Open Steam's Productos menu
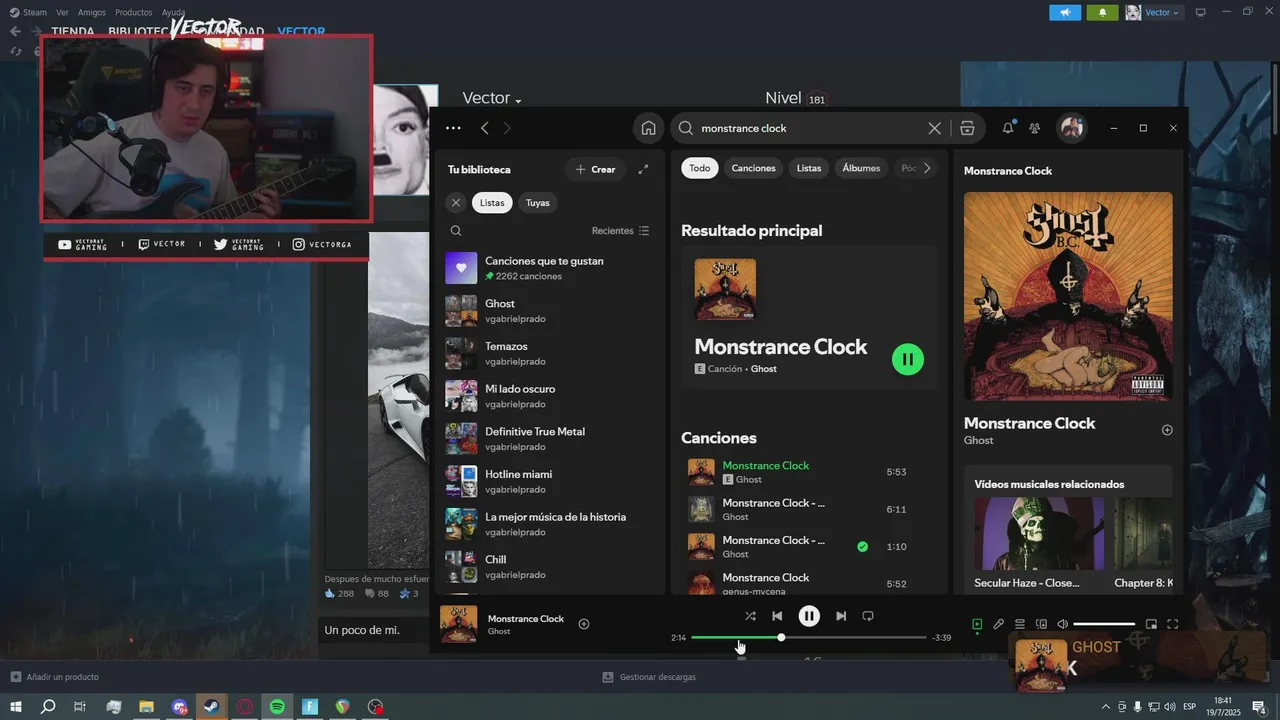The image size is (1280, 720). point(134,12)
